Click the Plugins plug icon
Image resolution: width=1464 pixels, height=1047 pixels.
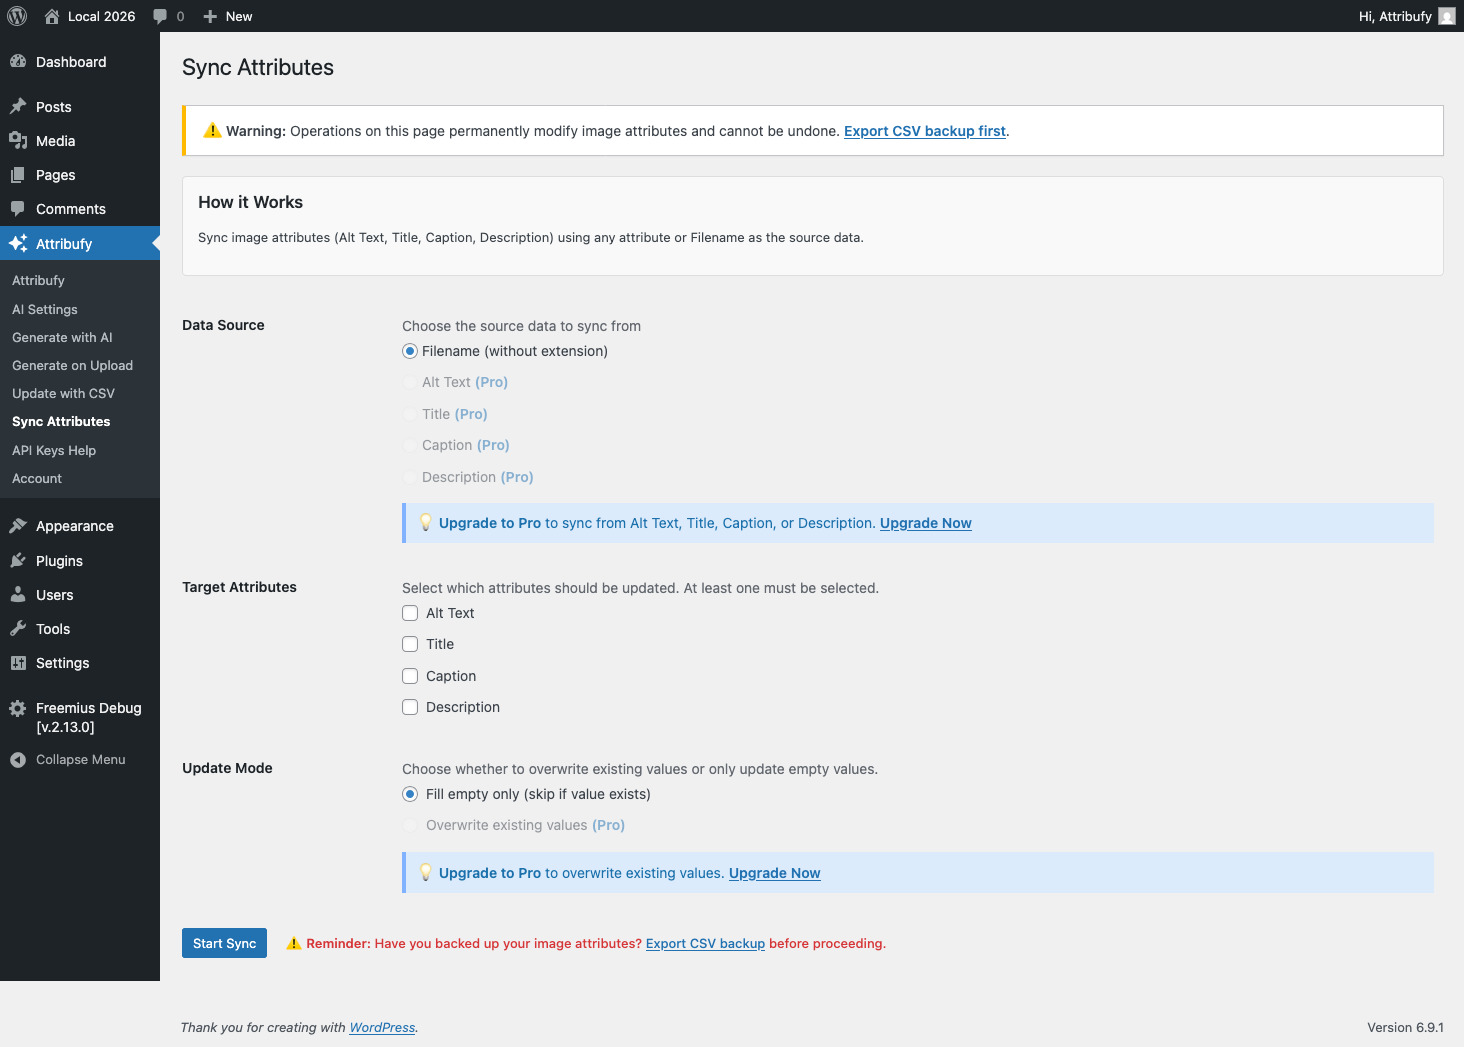(x=17, y=560)
